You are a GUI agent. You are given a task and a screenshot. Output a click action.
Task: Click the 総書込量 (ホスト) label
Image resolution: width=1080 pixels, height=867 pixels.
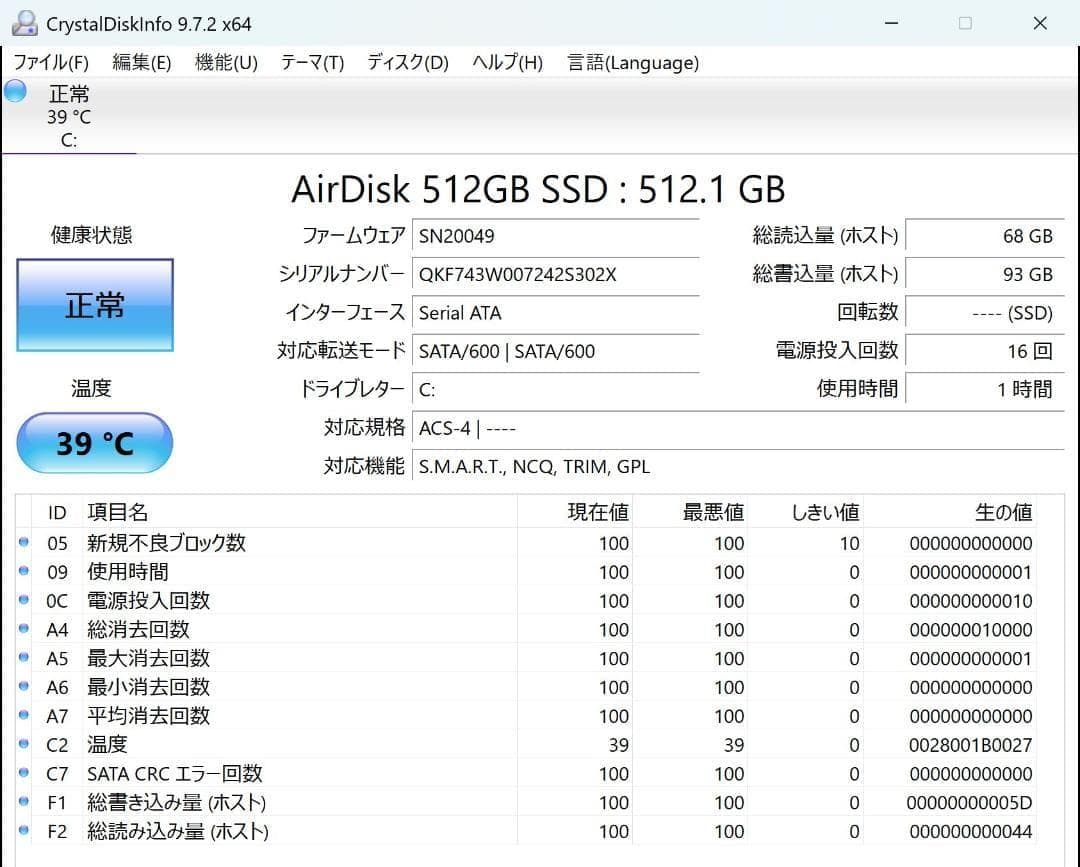(x=825, y=275)
